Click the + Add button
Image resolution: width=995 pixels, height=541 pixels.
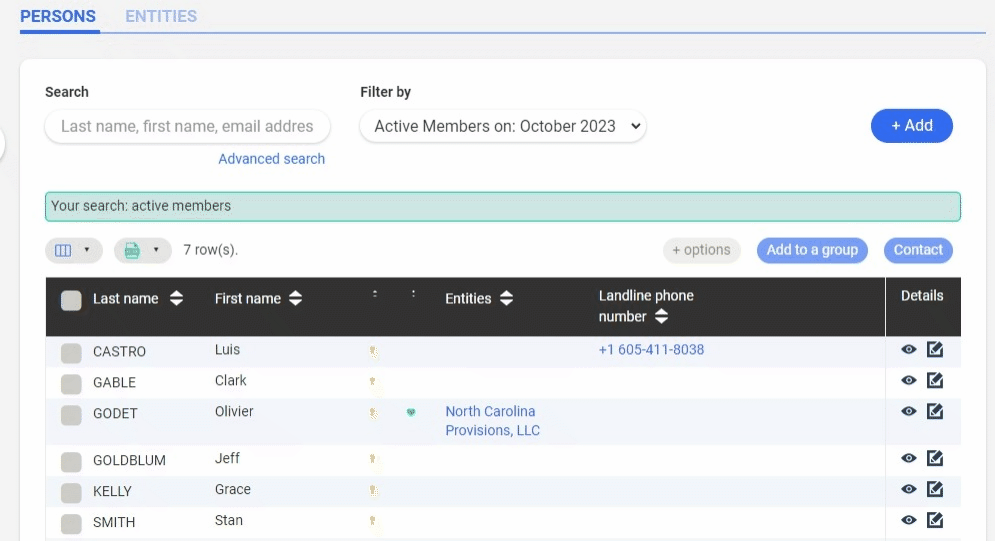tap(912, 126)
